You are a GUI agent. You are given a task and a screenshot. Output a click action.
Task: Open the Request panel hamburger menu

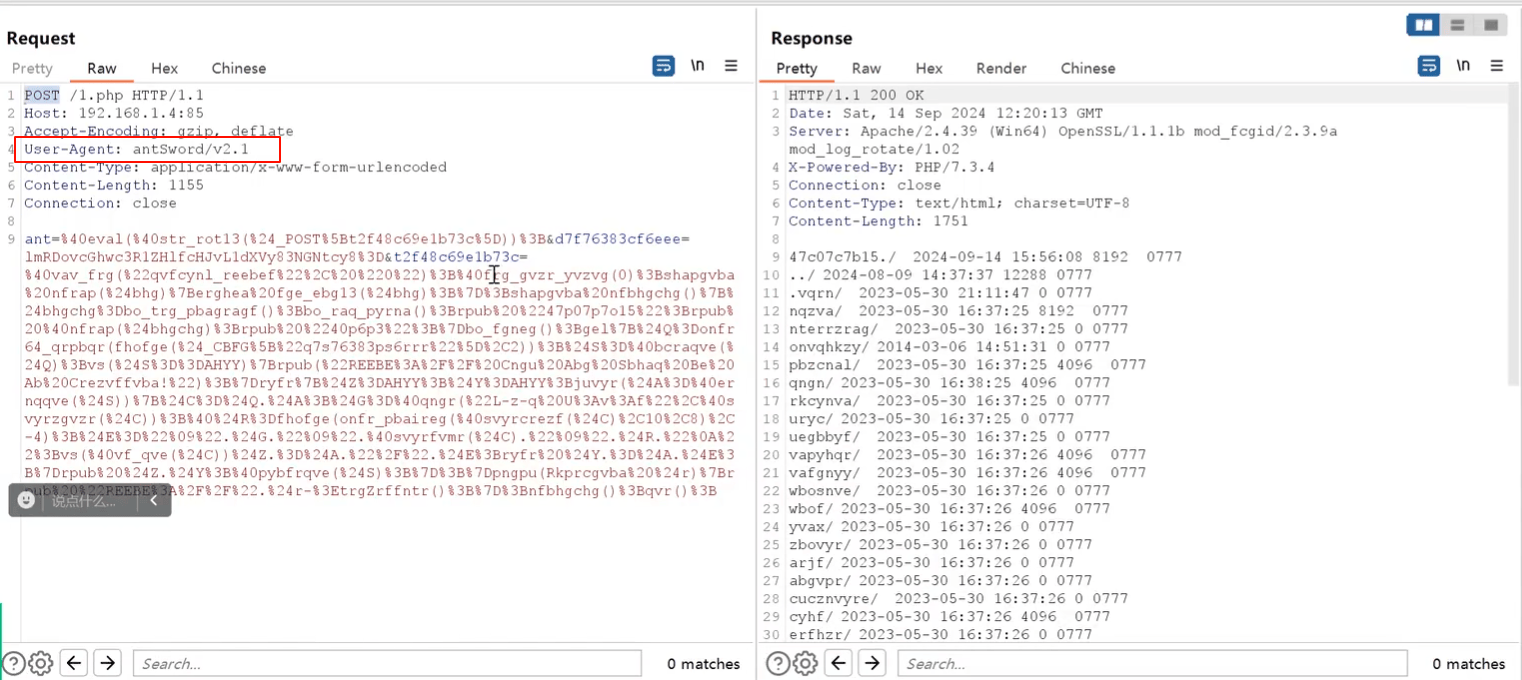click(731, 66)
